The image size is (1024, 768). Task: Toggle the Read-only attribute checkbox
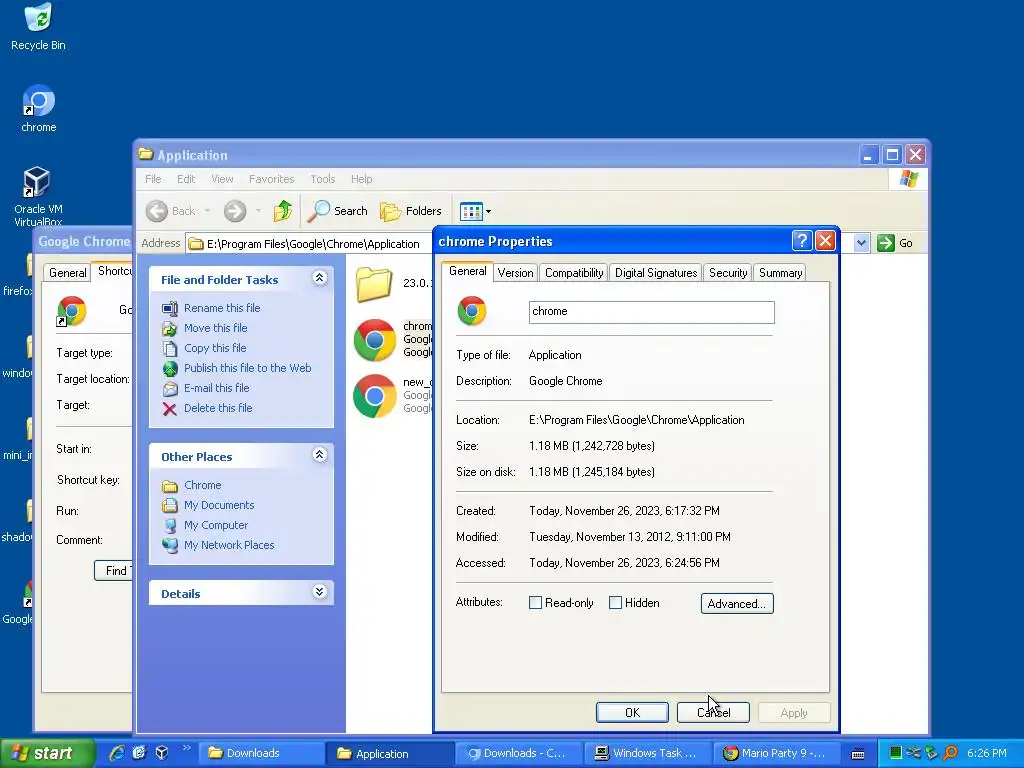pyautogui.click(x=535, y=603)
